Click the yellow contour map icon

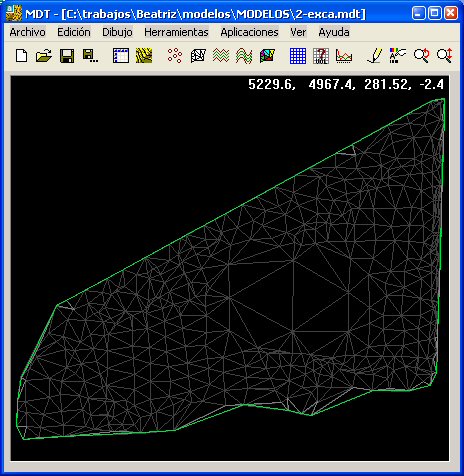pos(144,56)
